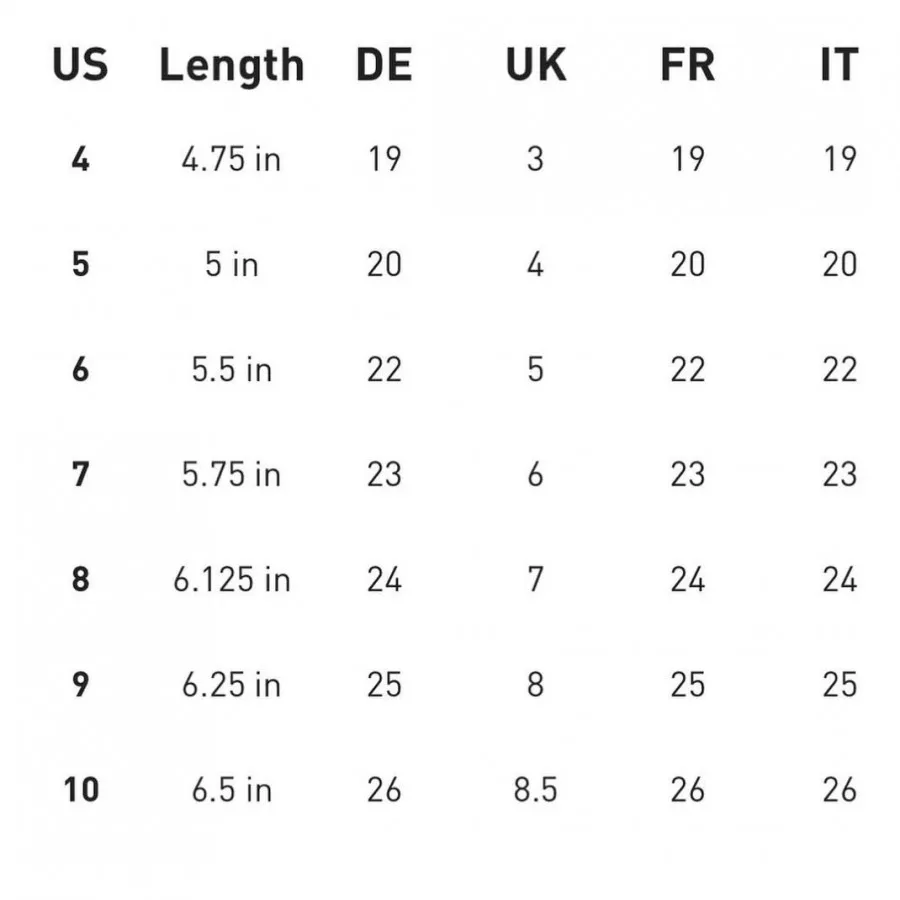Click the 6.125 in length cell
900x900 pixels.
point(231,579)
